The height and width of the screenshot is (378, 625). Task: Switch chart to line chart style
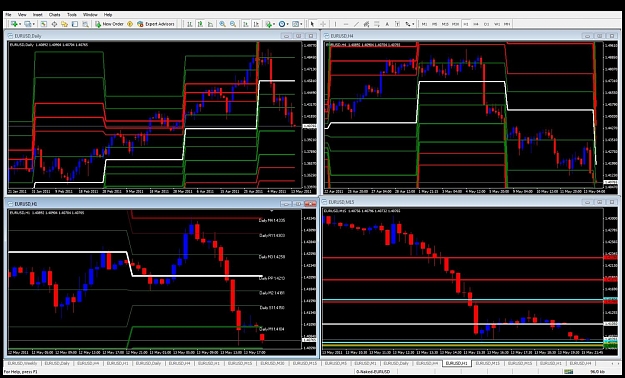[210, 24]
